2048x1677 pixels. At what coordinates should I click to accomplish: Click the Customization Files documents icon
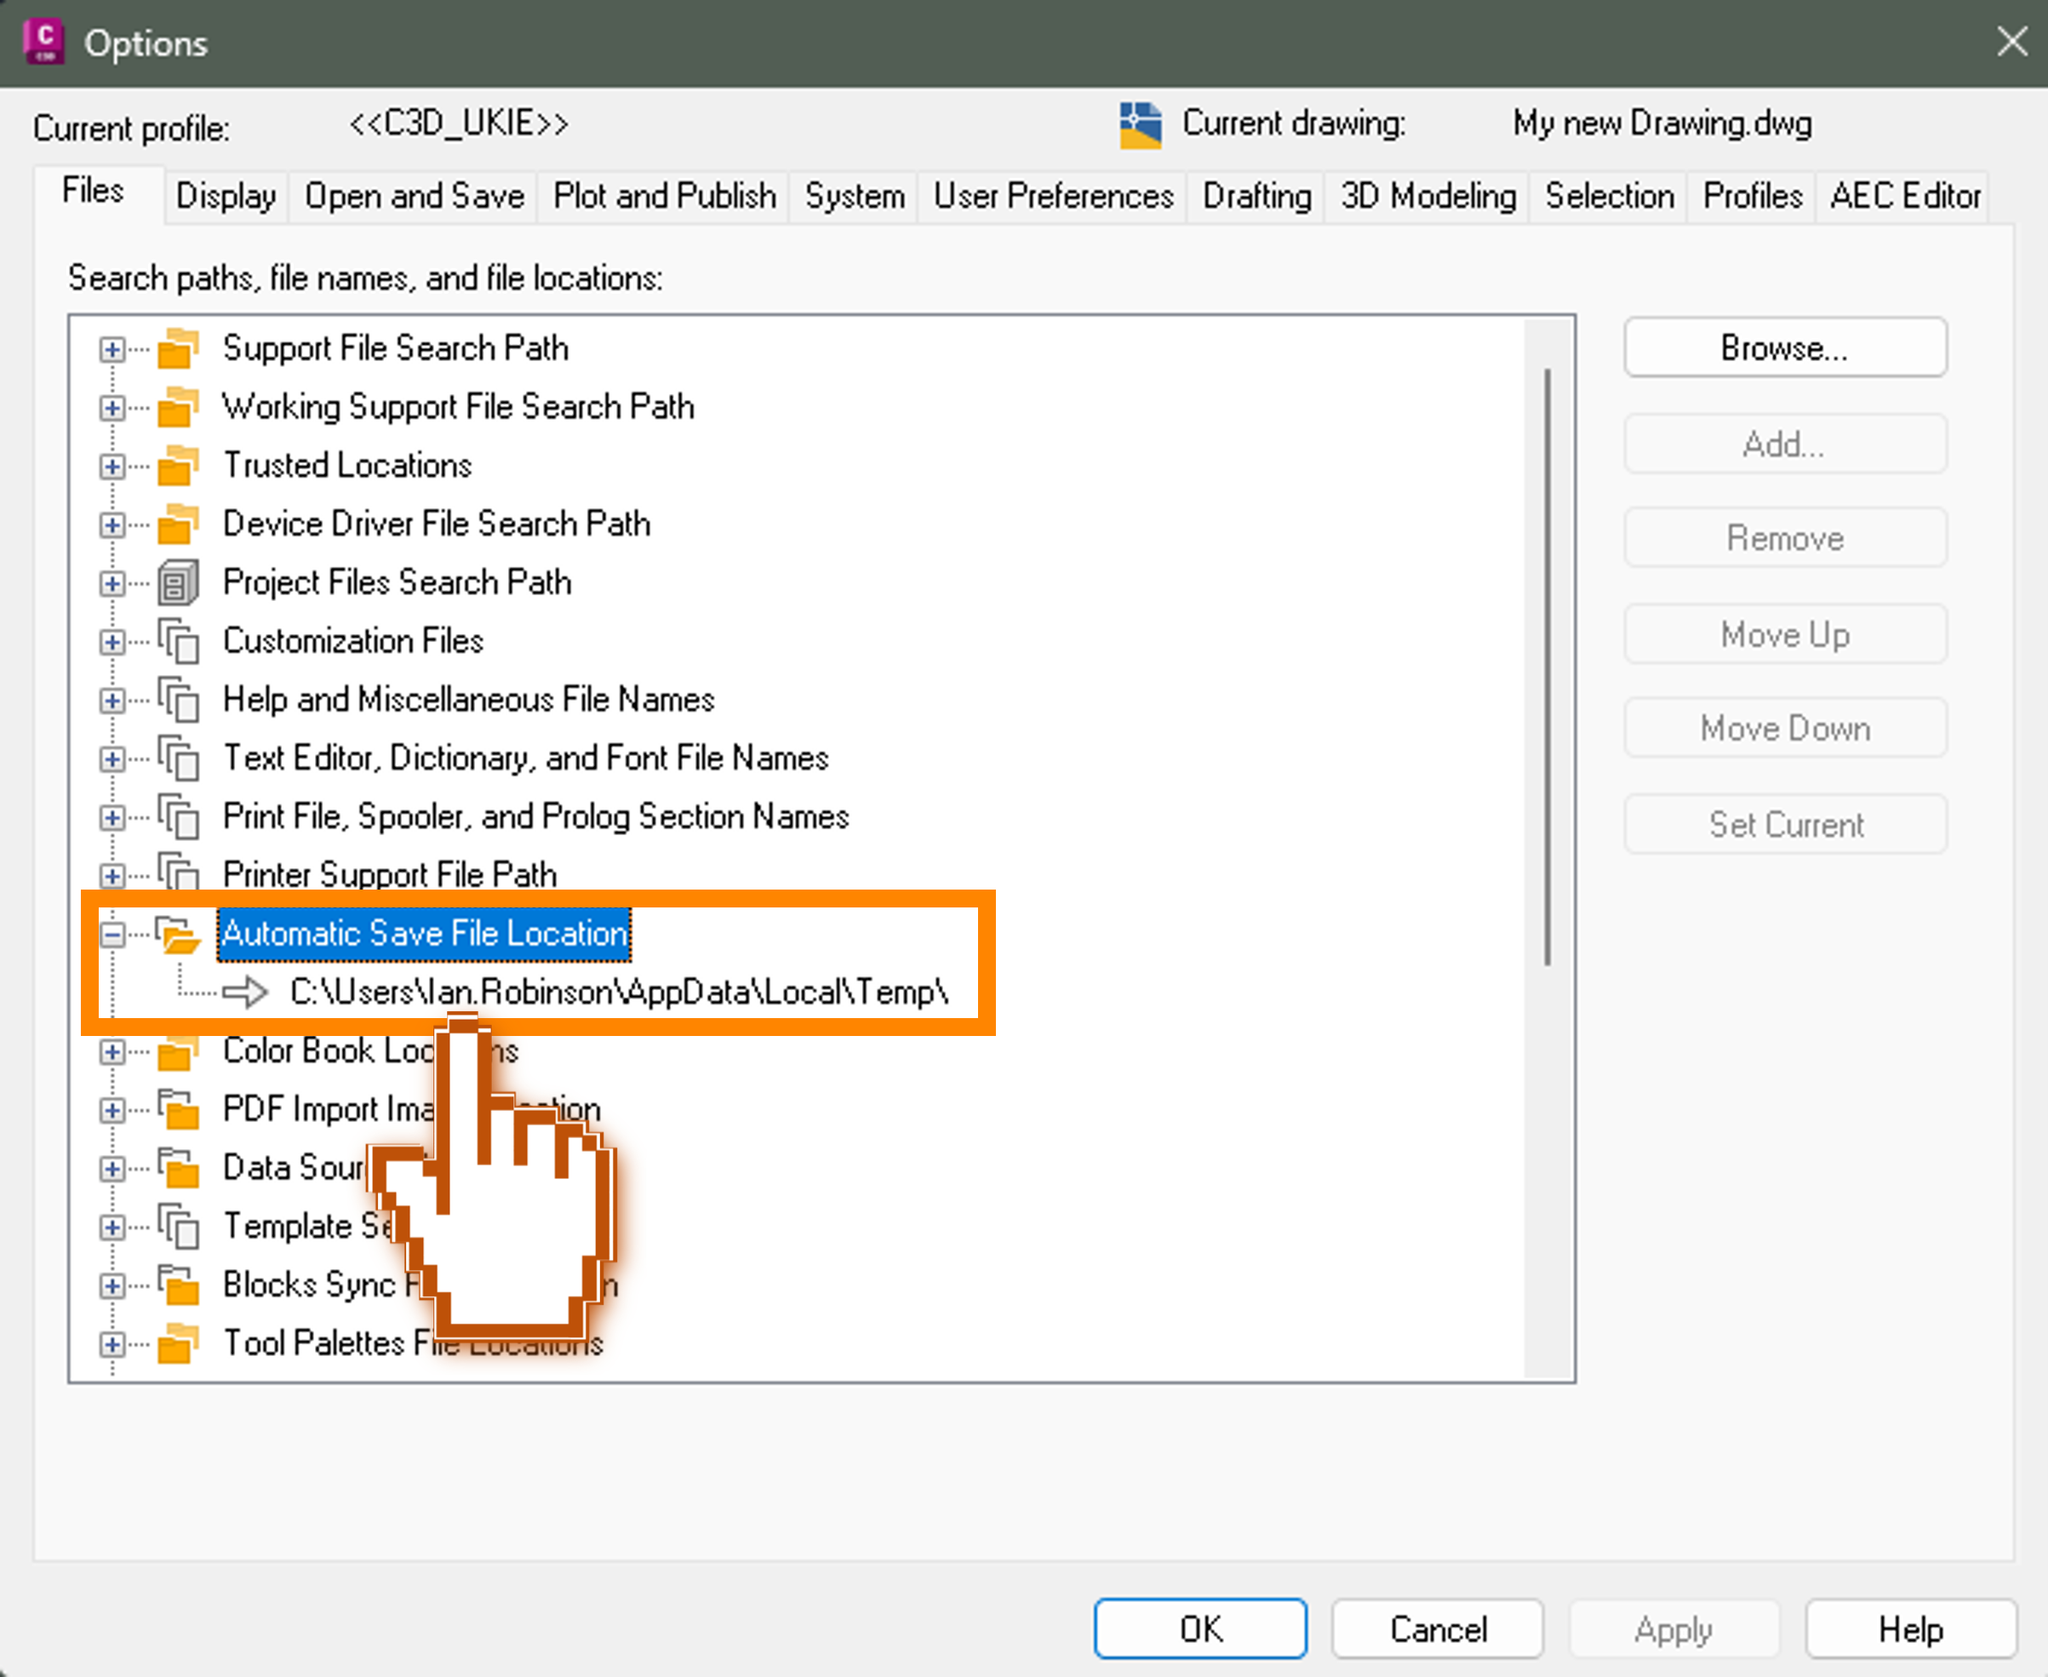tap(178, 641)
